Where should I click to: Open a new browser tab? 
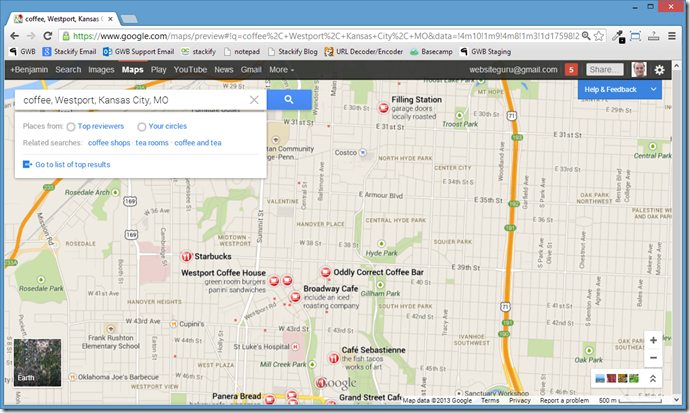129,19
